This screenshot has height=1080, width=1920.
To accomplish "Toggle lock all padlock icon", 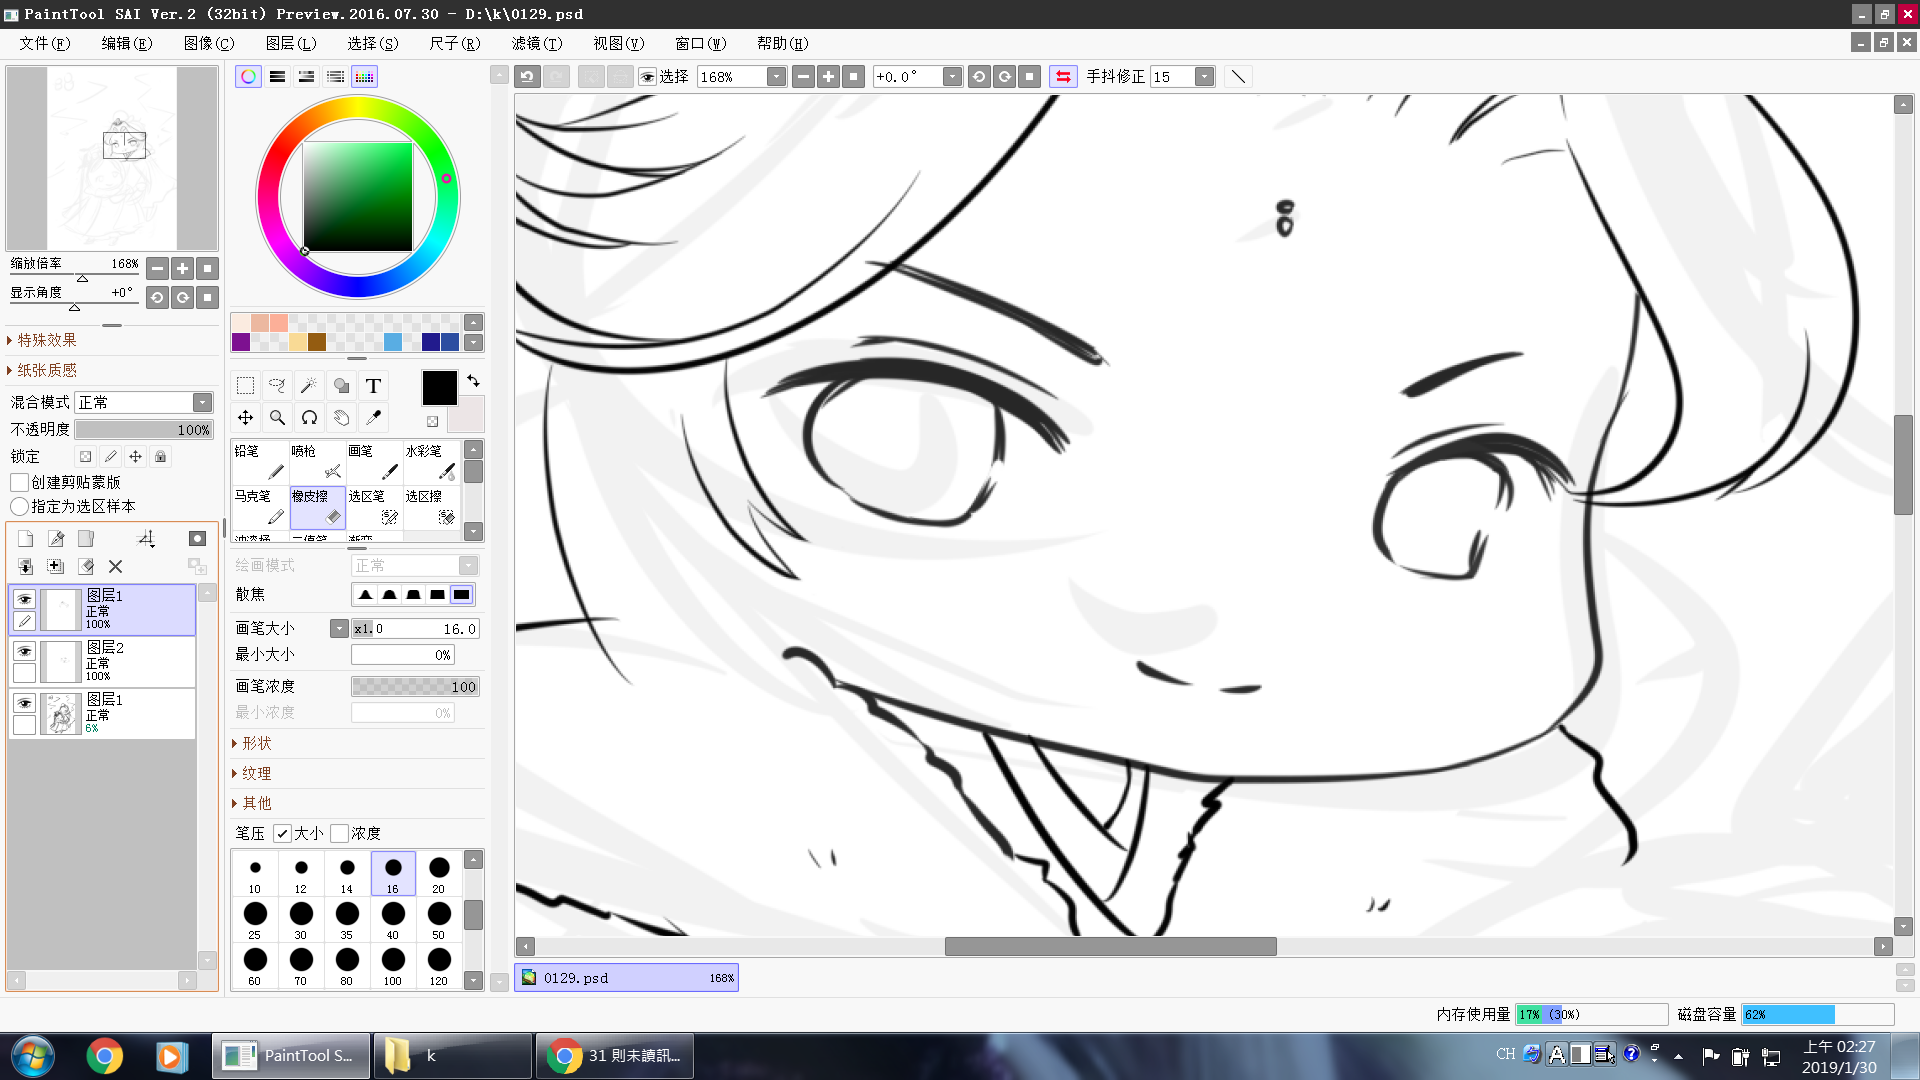I will (x=160, y=457).
